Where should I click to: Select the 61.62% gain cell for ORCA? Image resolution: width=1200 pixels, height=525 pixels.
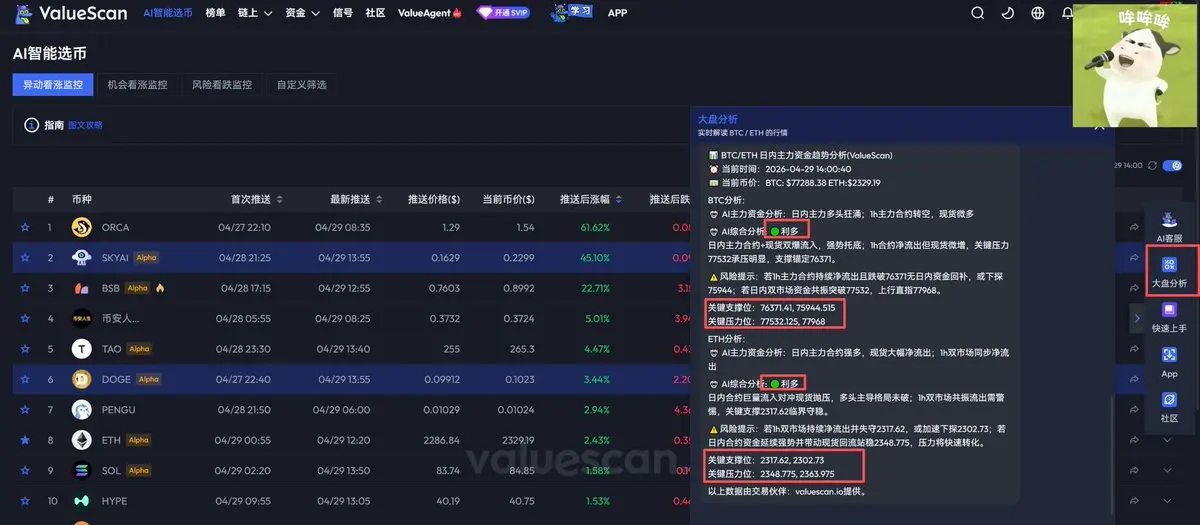click(x=594, y=228)
